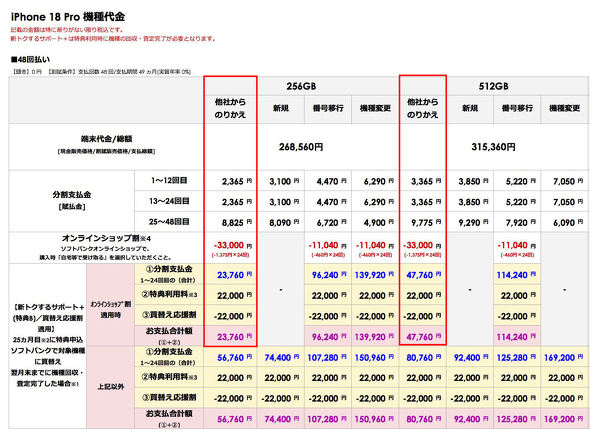Click the 512GB 新規 column header
590x435 pixels.
470,108
